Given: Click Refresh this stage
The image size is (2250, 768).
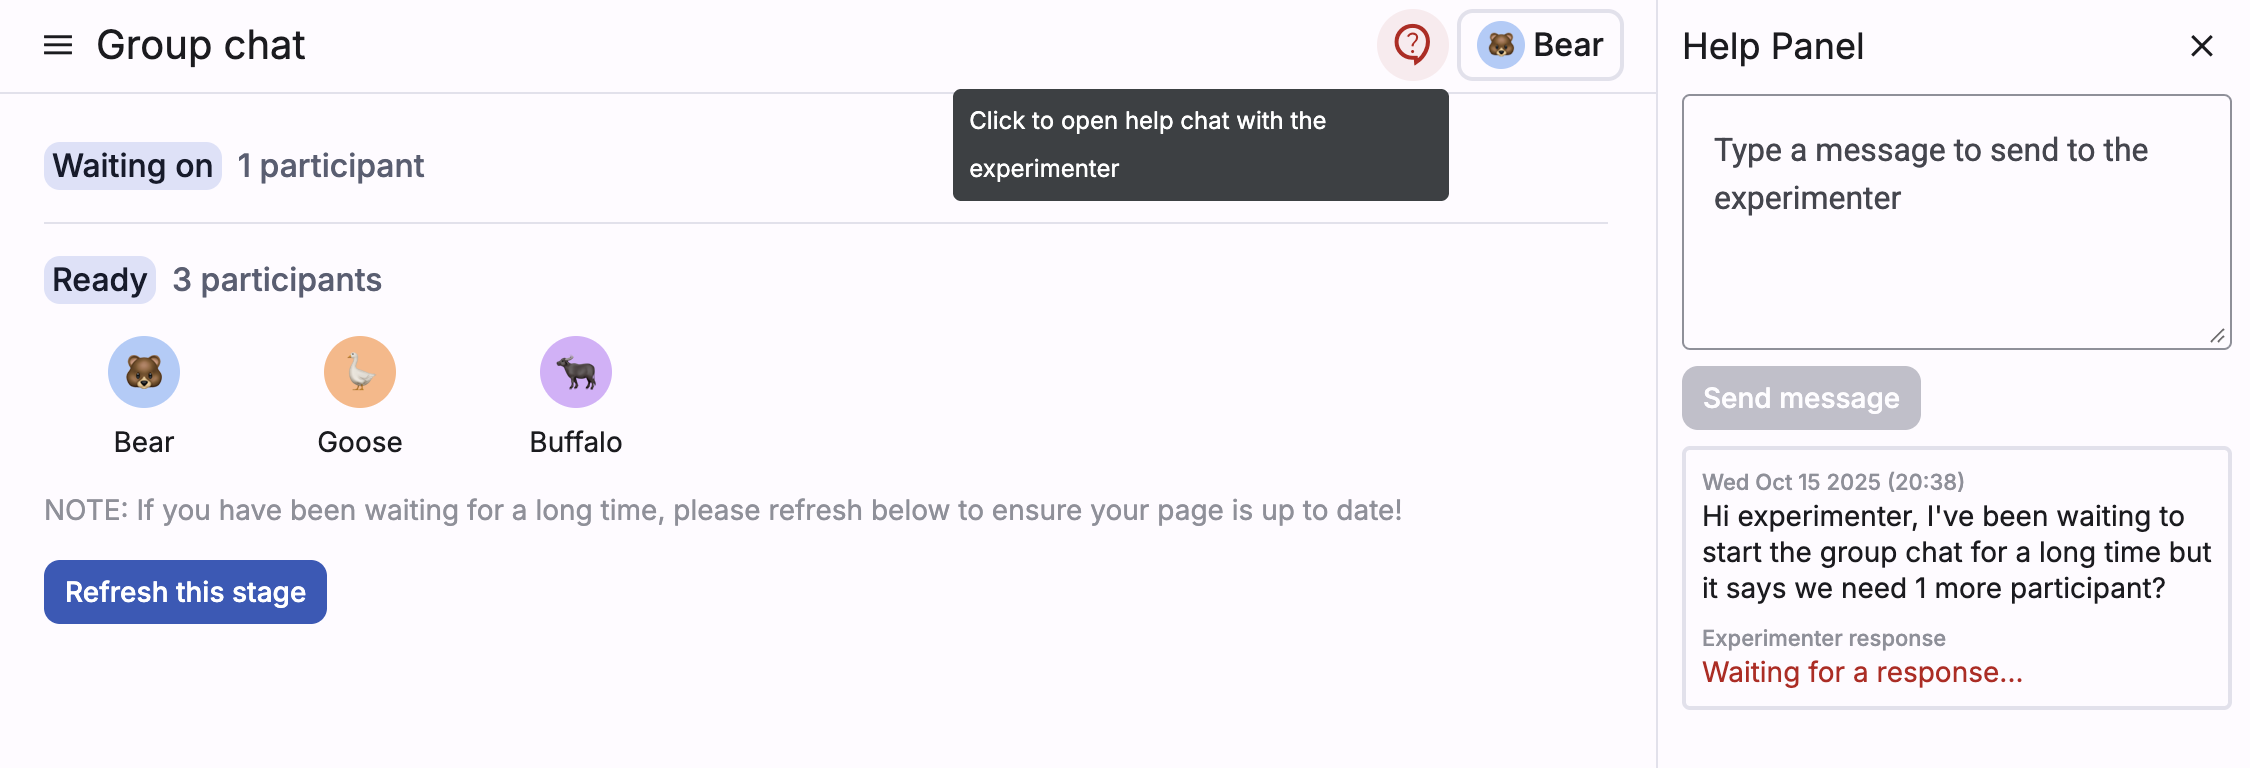Looking at the screenshot, I should click(184, 592).
